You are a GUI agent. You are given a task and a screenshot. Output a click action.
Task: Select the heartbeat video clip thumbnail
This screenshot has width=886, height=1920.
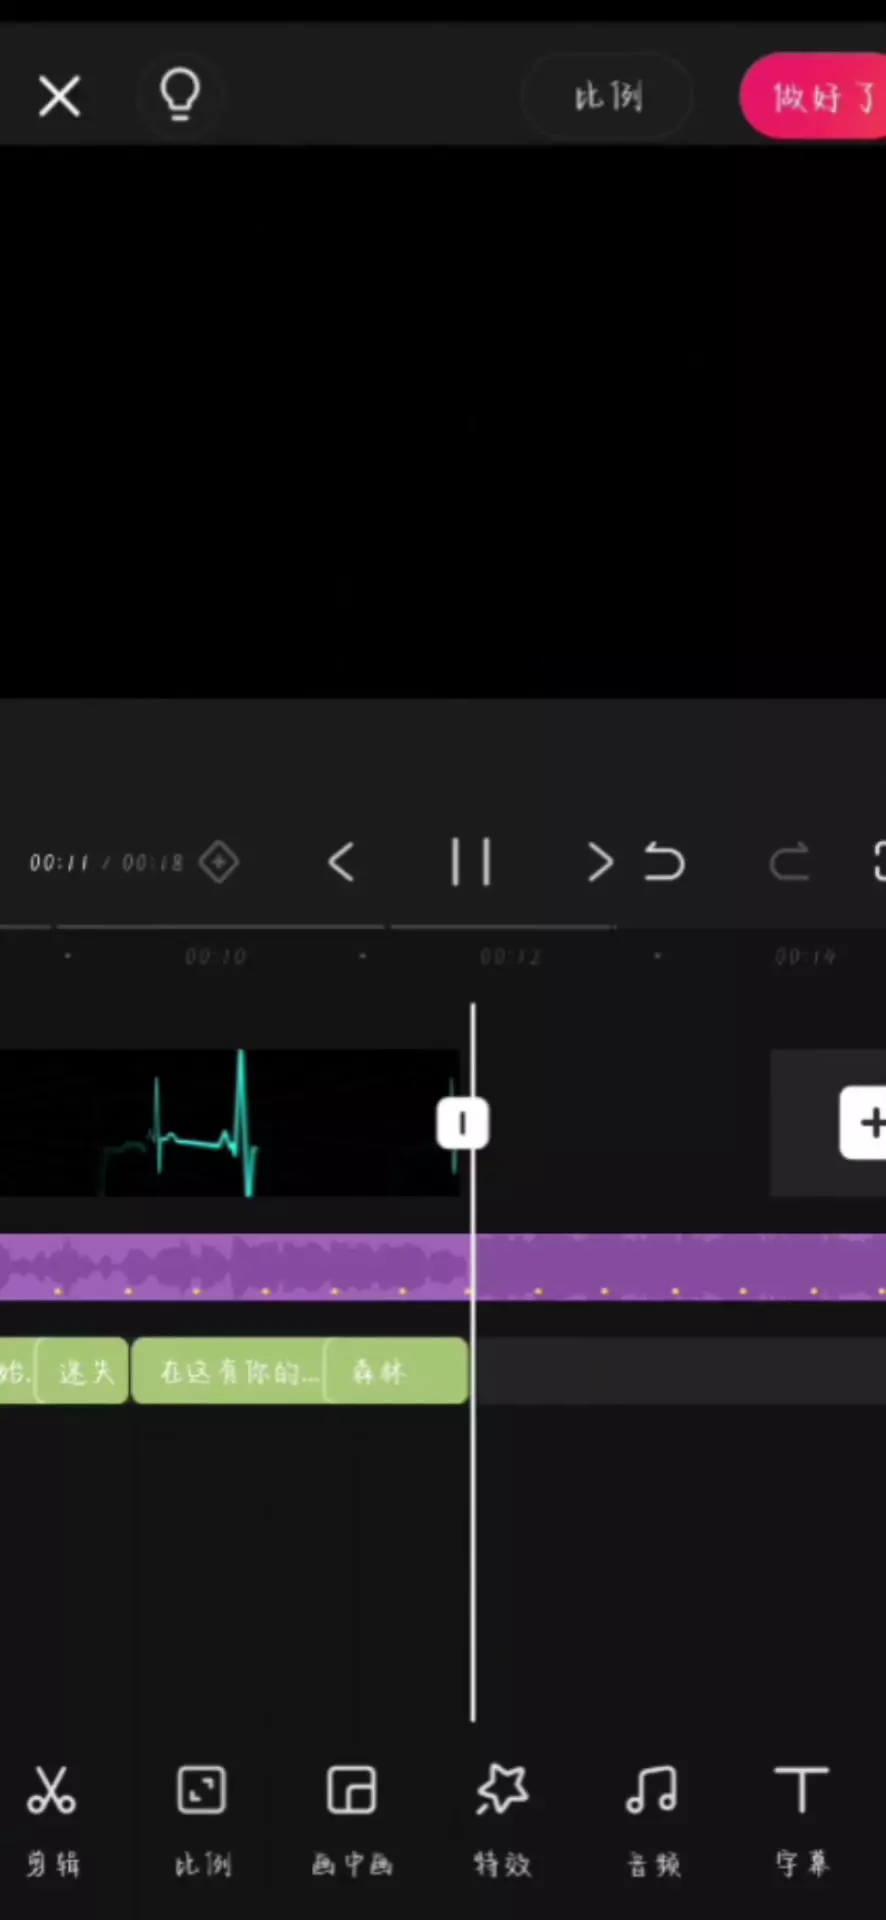230,1122
